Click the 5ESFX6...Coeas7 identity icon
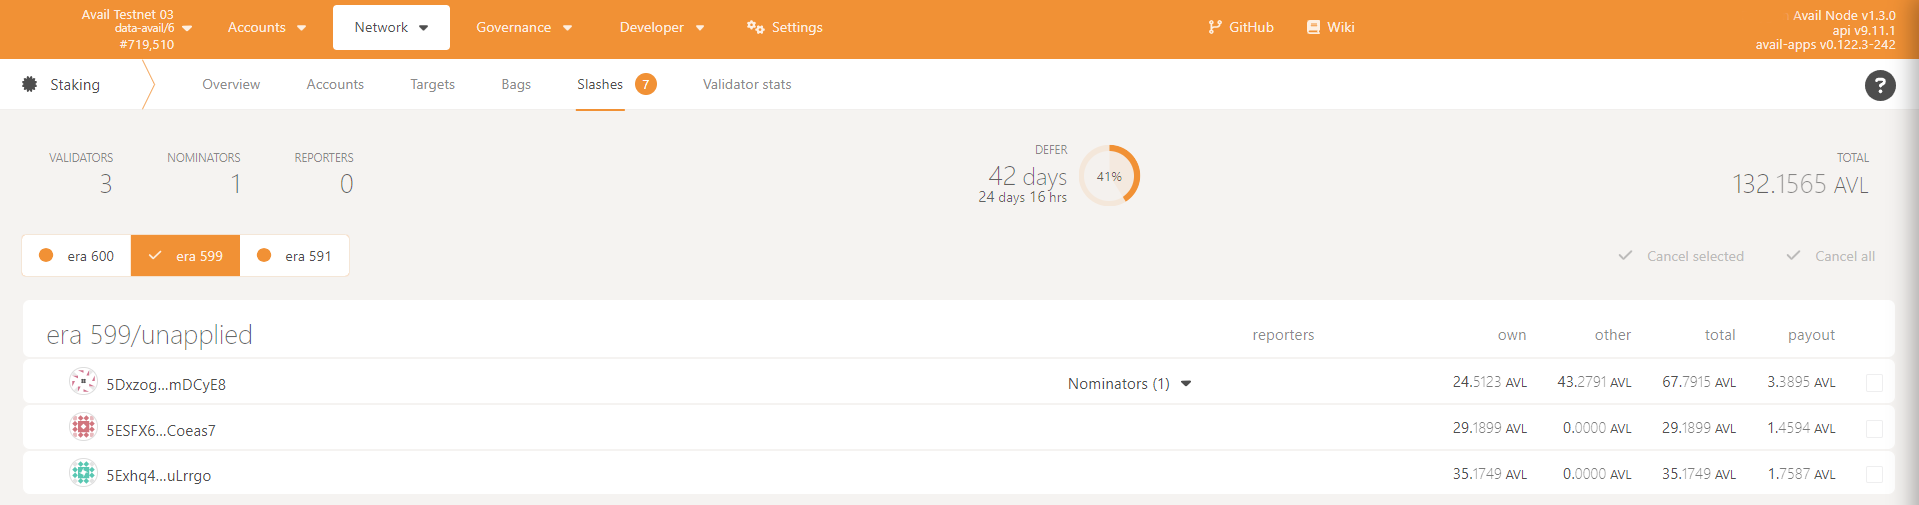This screenshot has height=505, width=1919. (x=83, y=428)
